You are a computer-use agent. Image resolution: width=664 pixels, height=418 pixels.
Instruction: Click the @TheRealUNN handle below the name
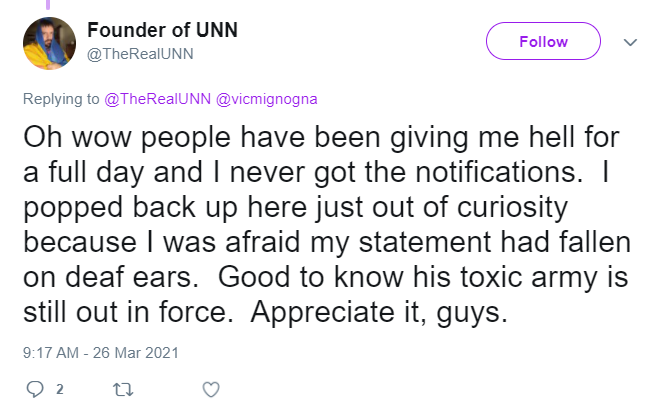coord(140,54)
